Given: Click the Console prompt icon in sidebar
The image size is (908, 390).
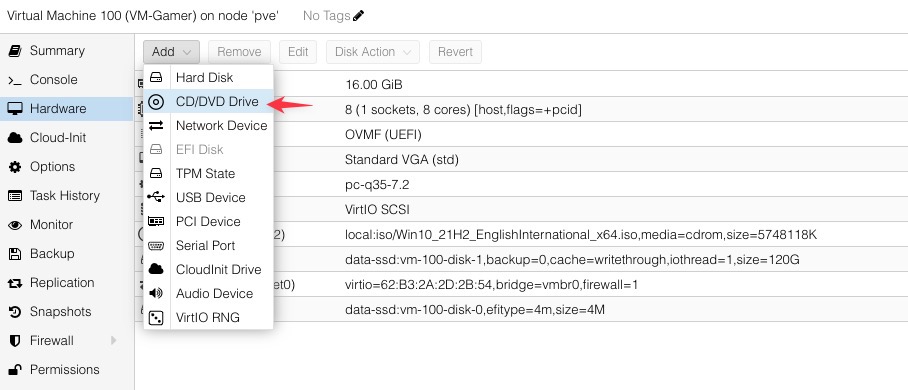Looking at the screenshot, I should 14,80.
